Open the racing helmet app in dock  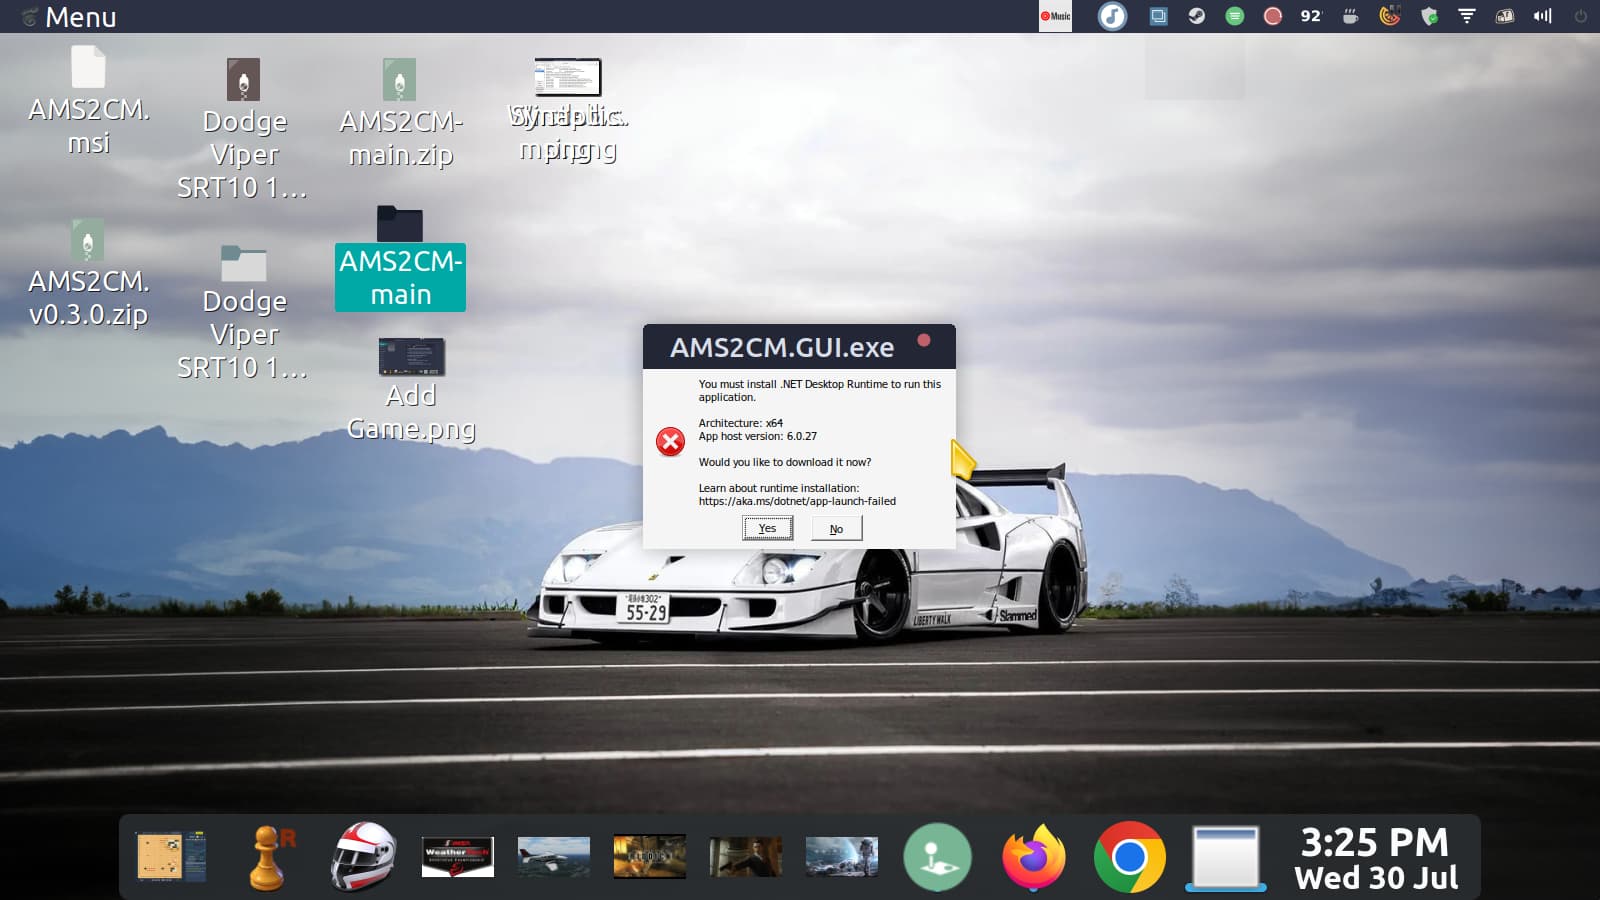point(363,857)
